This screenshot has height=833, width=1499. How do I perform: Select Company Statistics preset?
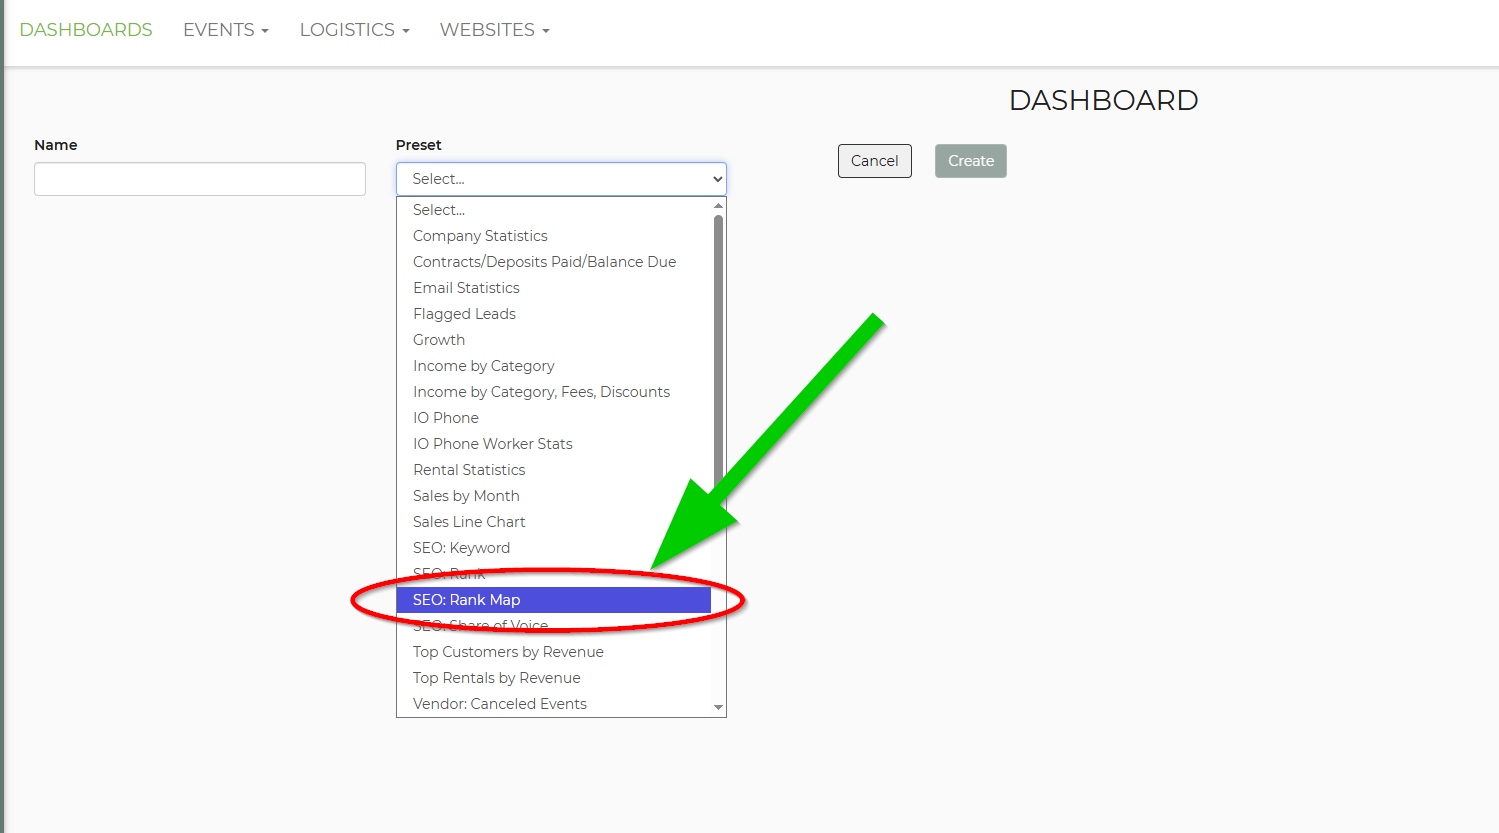pyautogui.click(x=554, y=236)
